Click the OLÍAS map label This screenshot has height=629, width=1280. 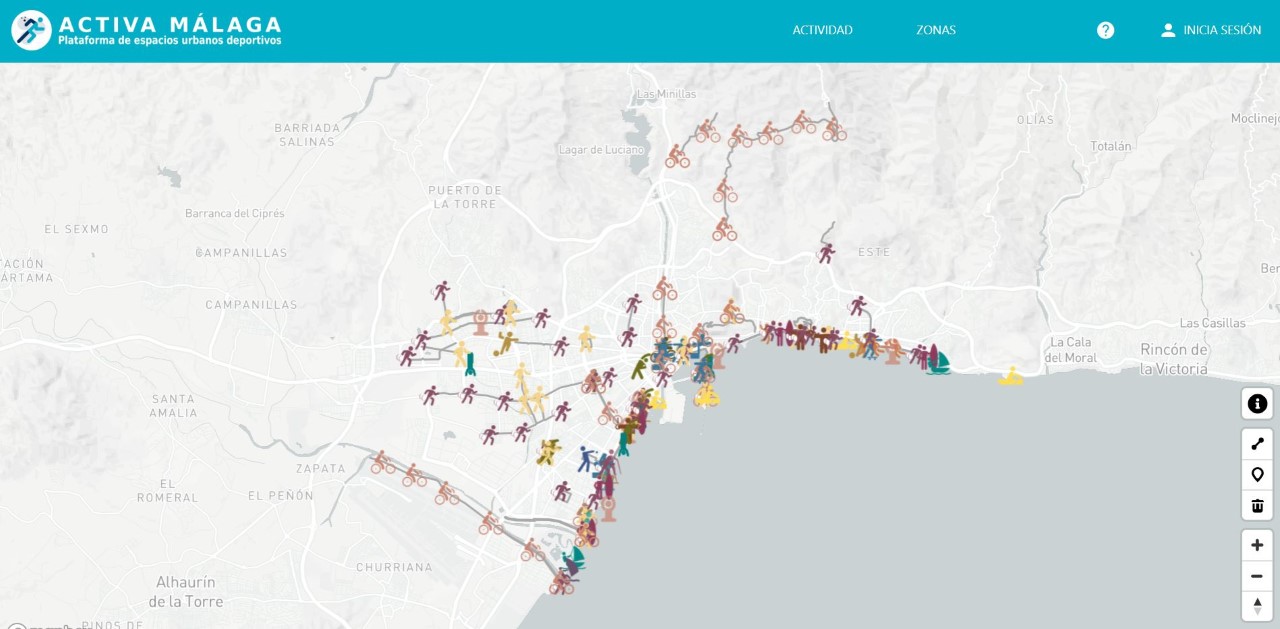(1035, 120)
